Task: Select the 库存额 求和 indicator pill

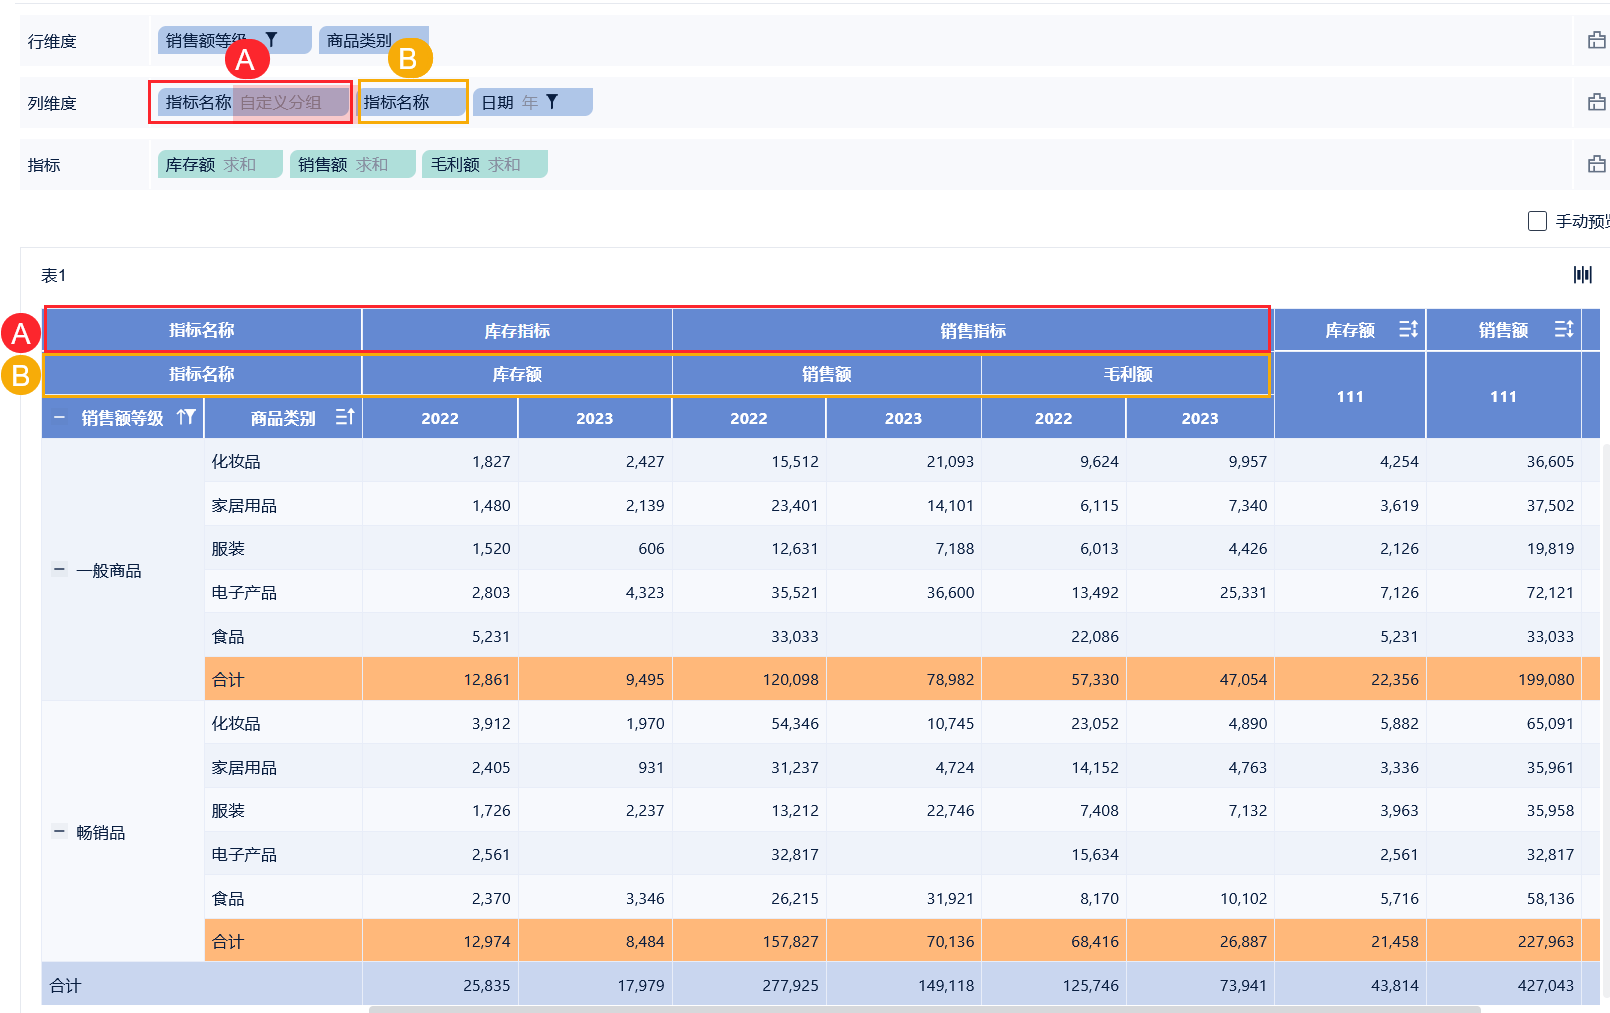Action: tap(219, 165)
